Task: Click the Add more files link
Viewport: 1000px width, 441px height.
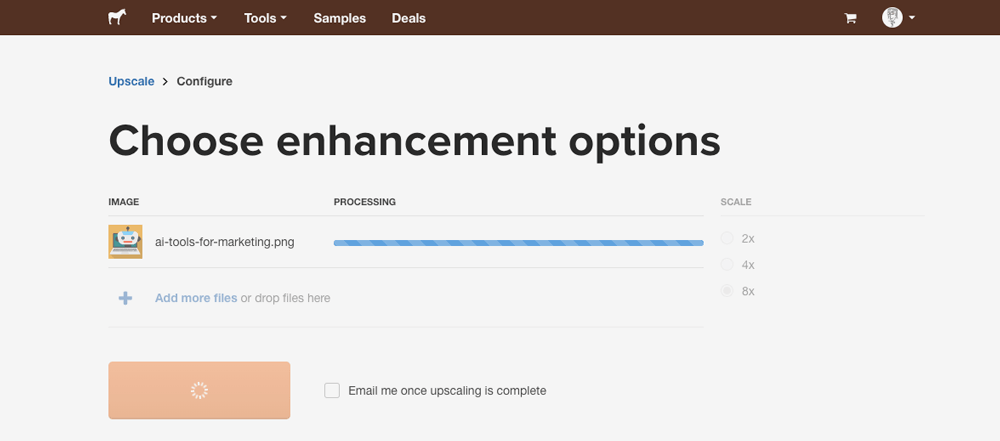Action: [x=196, y=298]
